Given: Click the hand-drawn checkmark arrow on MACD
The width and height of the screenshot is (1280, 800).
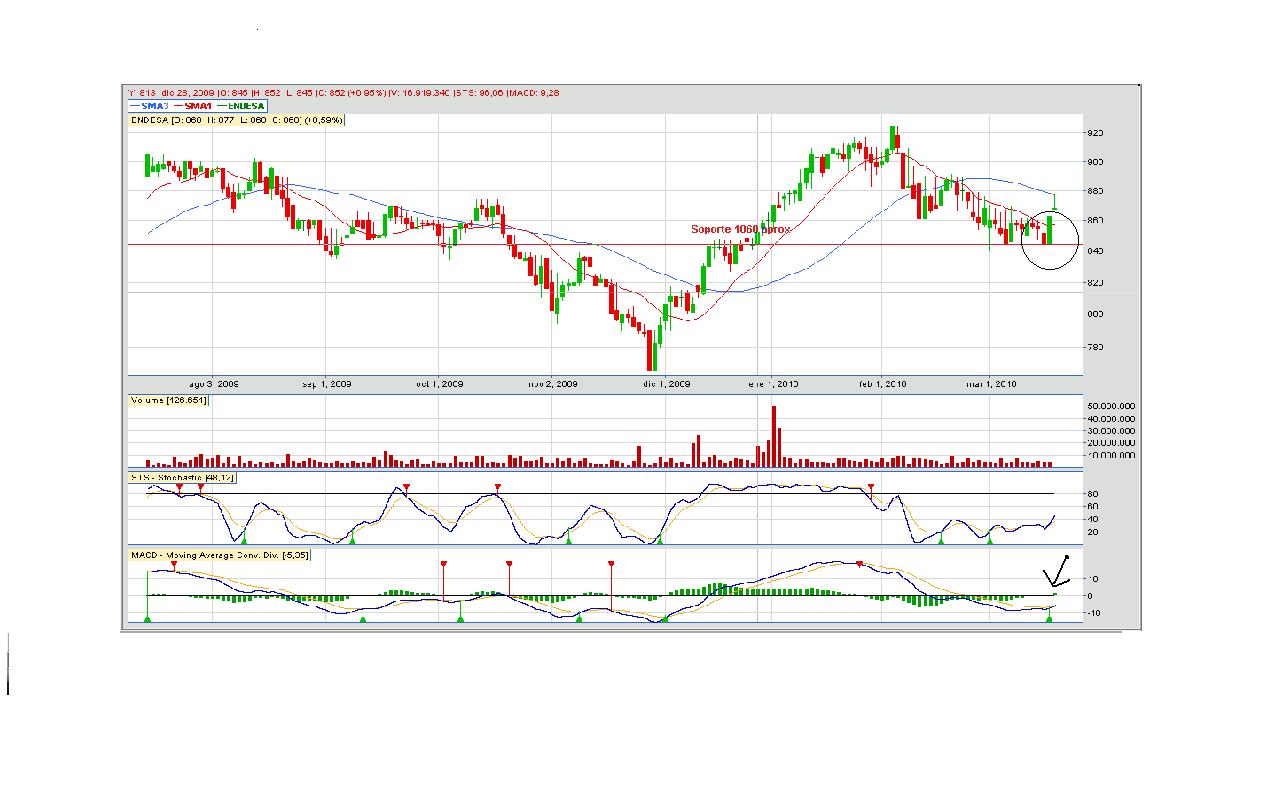Looking at the screenshot, I should click(1055, 572).
